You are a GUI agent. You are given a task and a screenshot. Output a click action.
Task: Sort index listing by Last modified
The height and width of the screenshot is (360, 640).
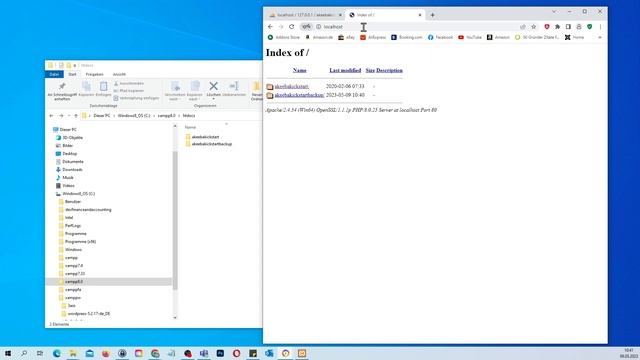[345, 70]
